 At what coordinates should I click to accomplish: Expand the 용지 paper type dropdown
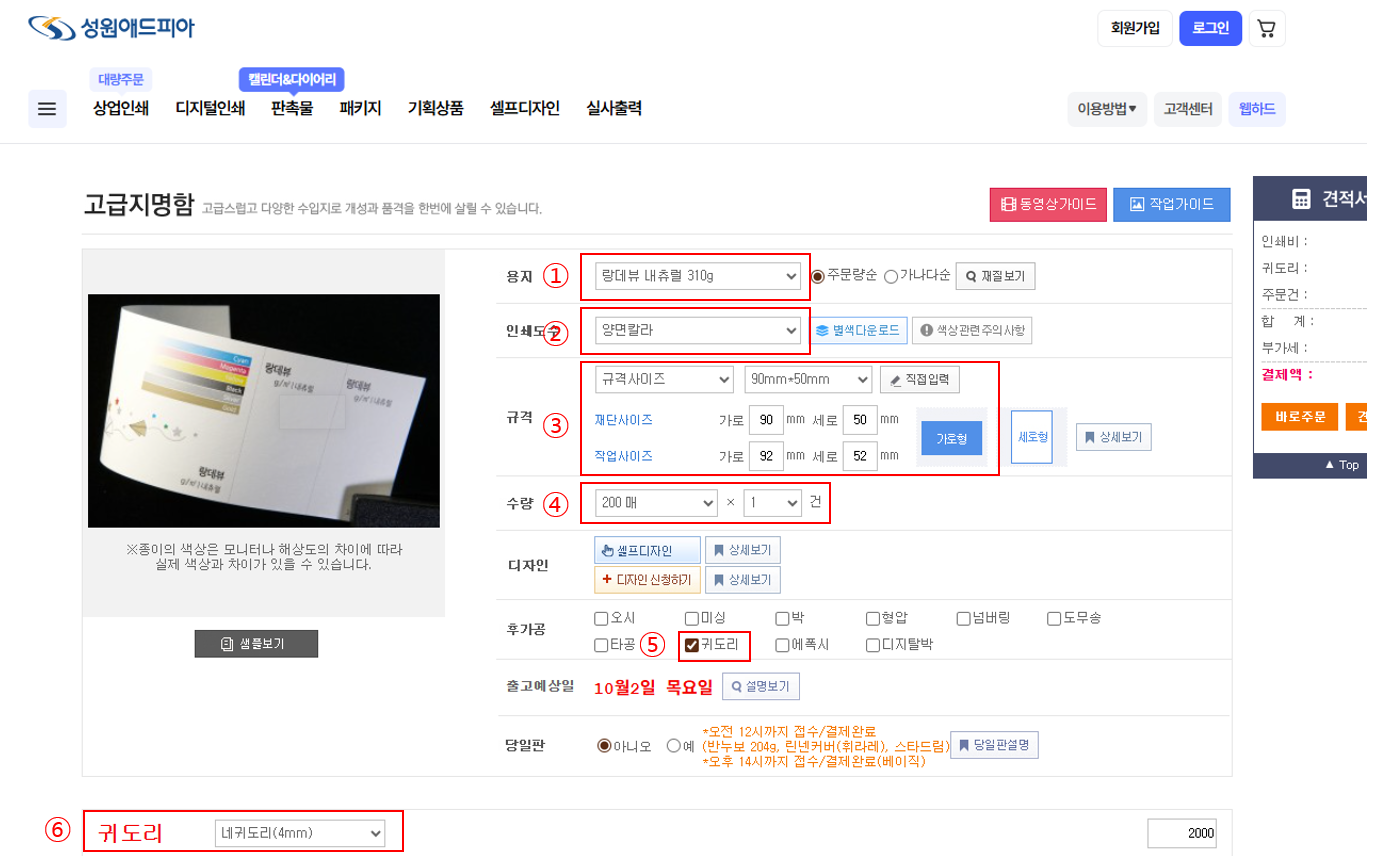coord(696,276)
